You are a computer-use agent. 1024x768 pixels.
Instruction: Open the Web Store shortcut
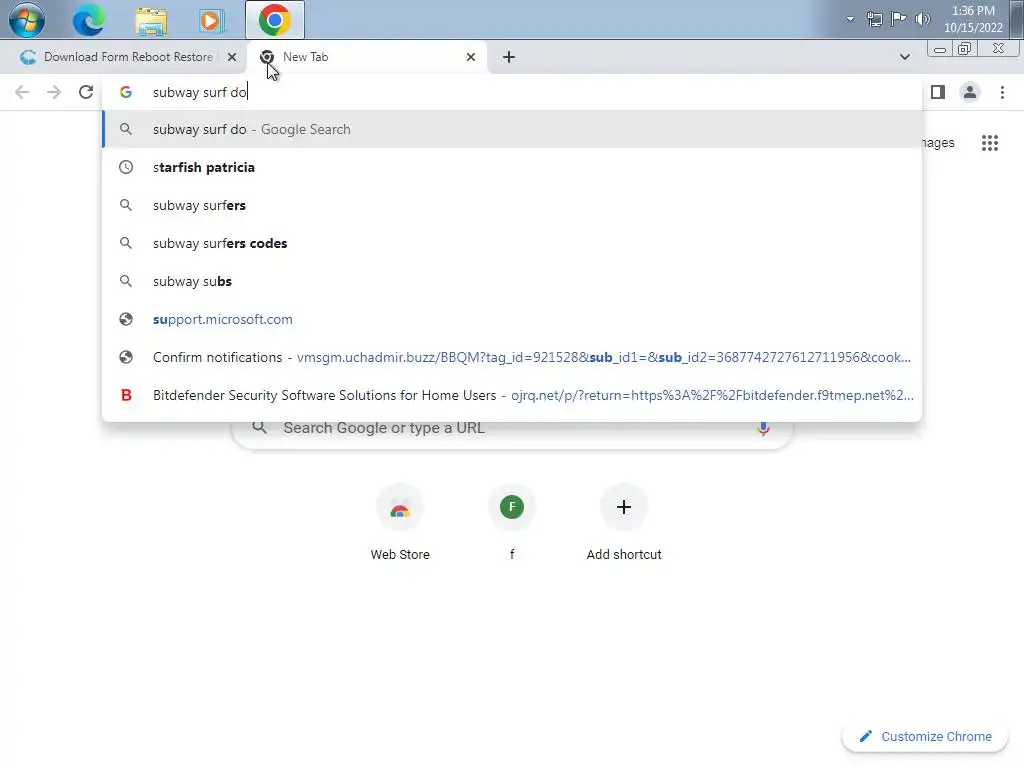click(400, 522)
